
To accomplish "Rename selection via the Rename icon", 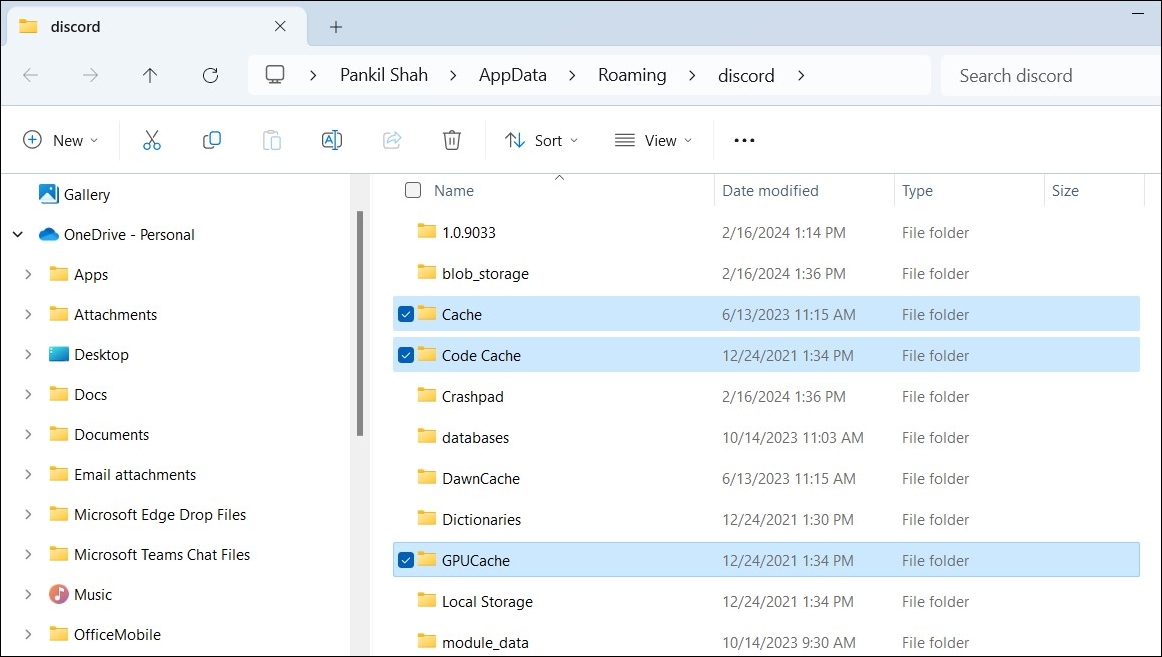I will click(331, 140).
